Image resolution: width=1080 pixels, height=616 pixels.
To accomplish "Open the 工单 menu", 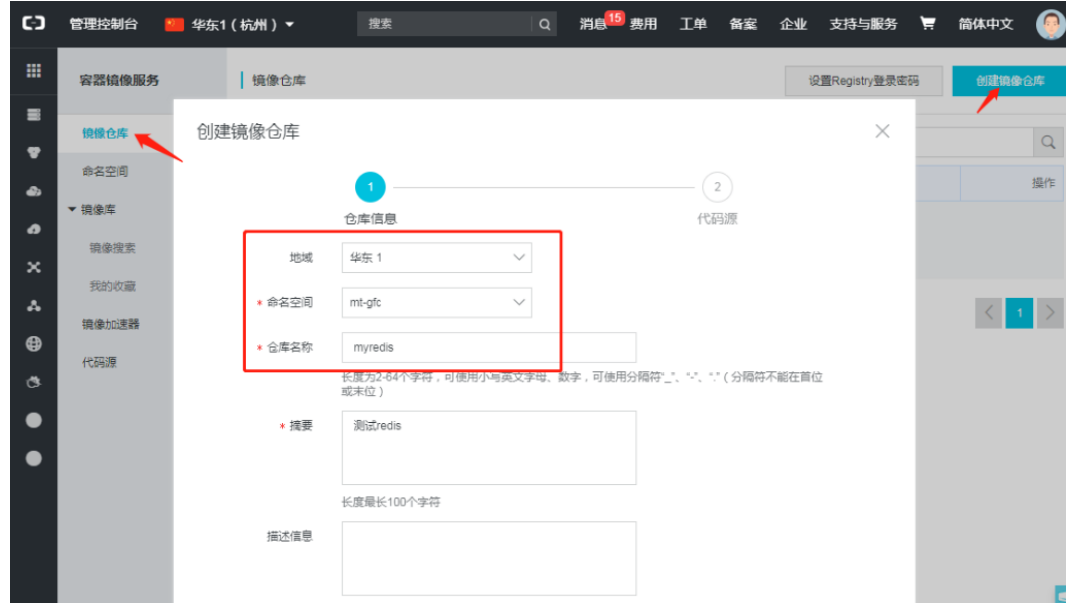I will [x=693, y=24].
